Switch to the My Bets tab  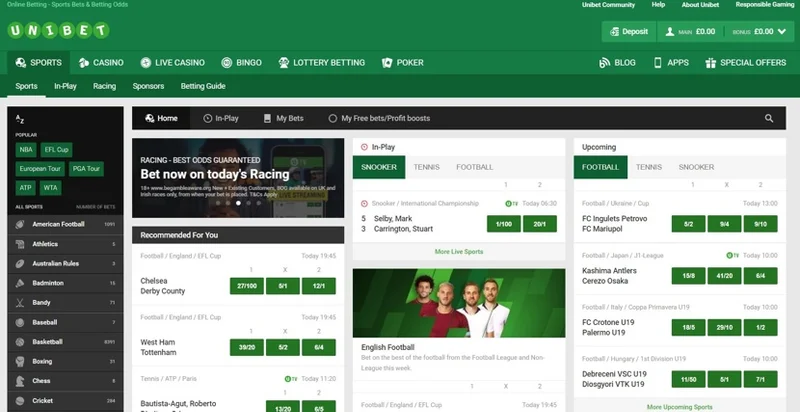pos(284,118)
